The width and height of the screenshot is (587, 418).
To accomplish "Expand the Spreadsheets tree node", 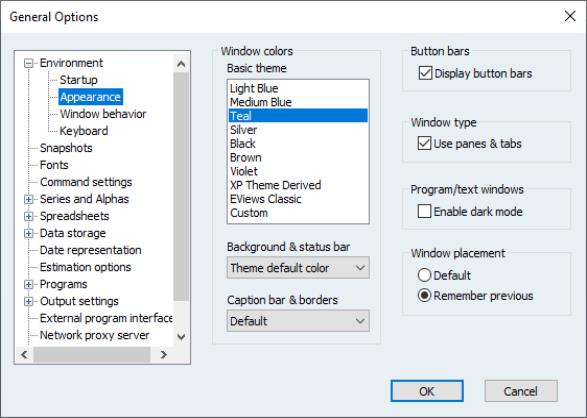I will tap(28, 216).
